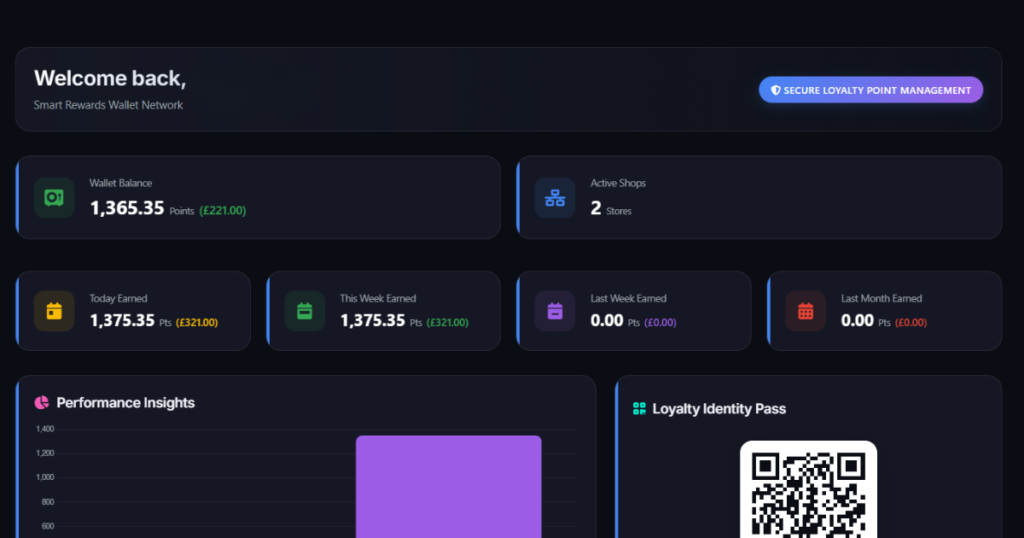The image size is (1024, 538).
Task: Click the "Welcome back," heading
Action: (110, 78)
